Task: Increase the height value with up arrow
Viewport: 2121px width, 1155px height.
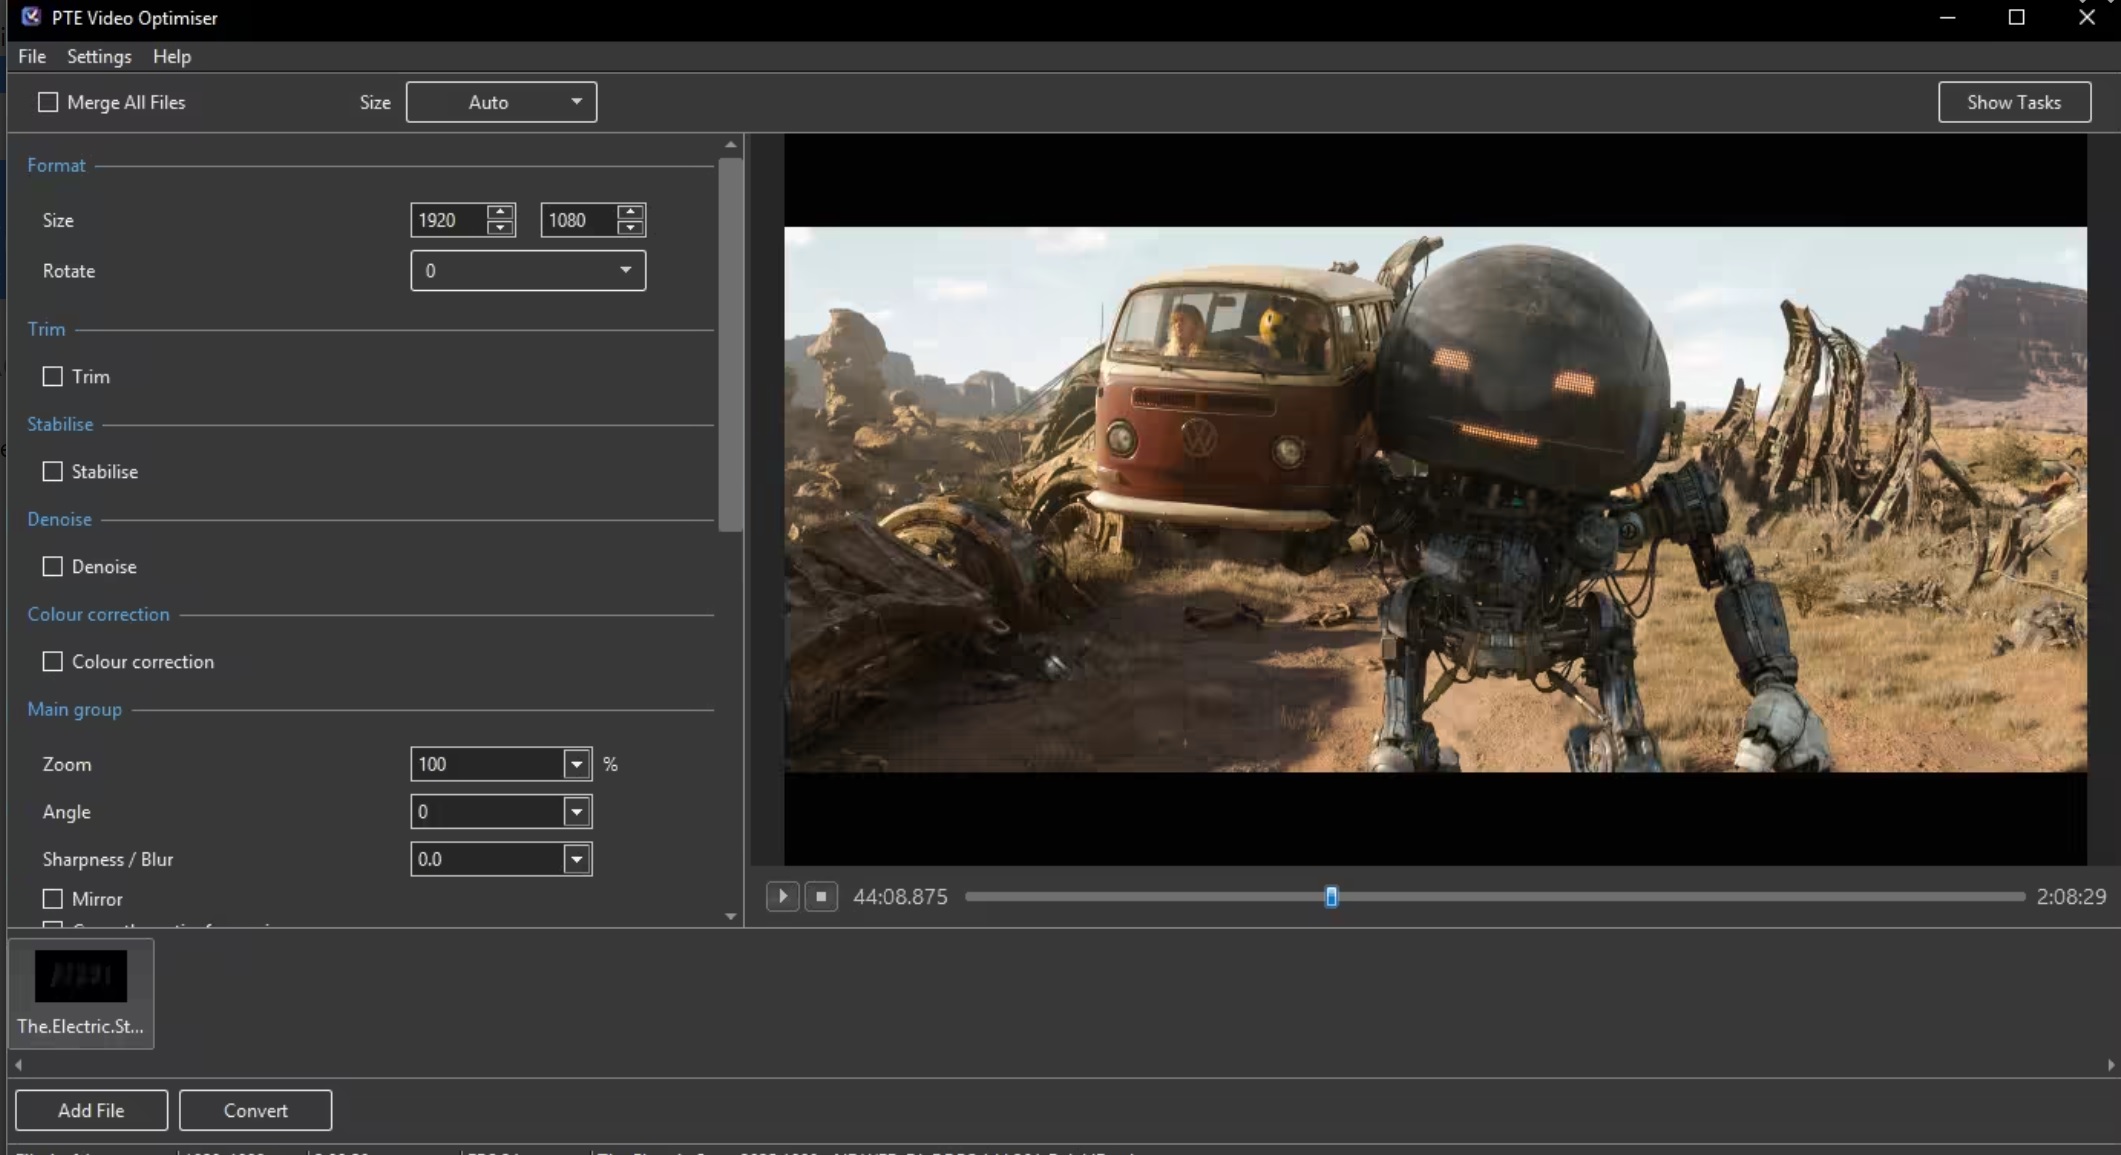Action: (631, 211)
